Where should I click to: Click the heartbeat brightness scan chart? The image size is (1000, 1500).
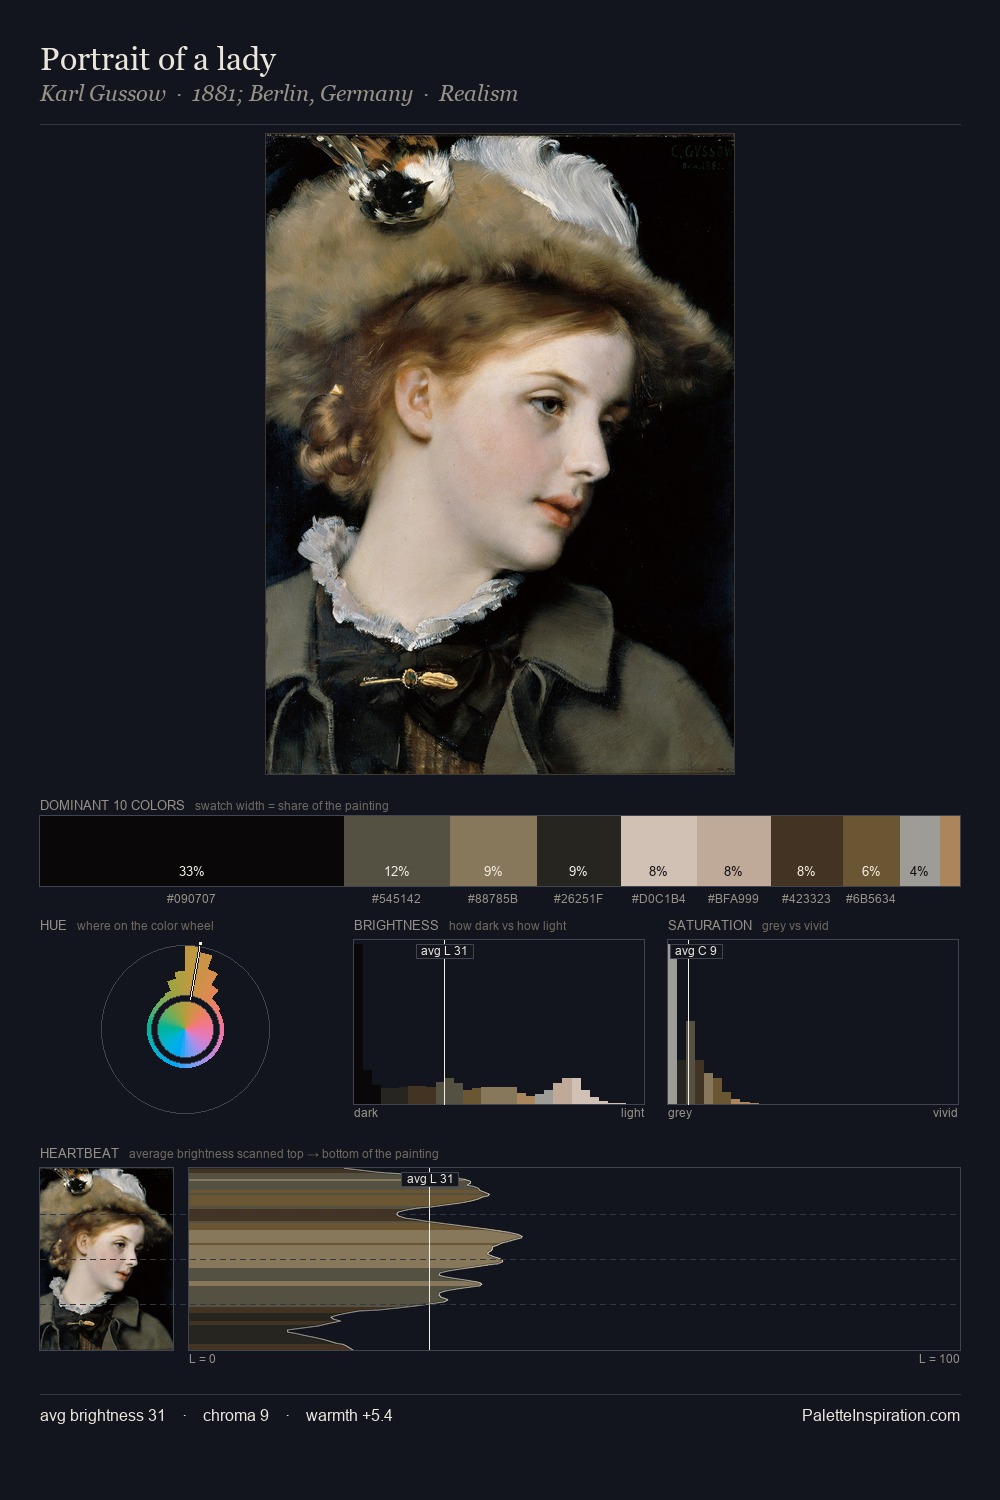(x=574, y=1259)
